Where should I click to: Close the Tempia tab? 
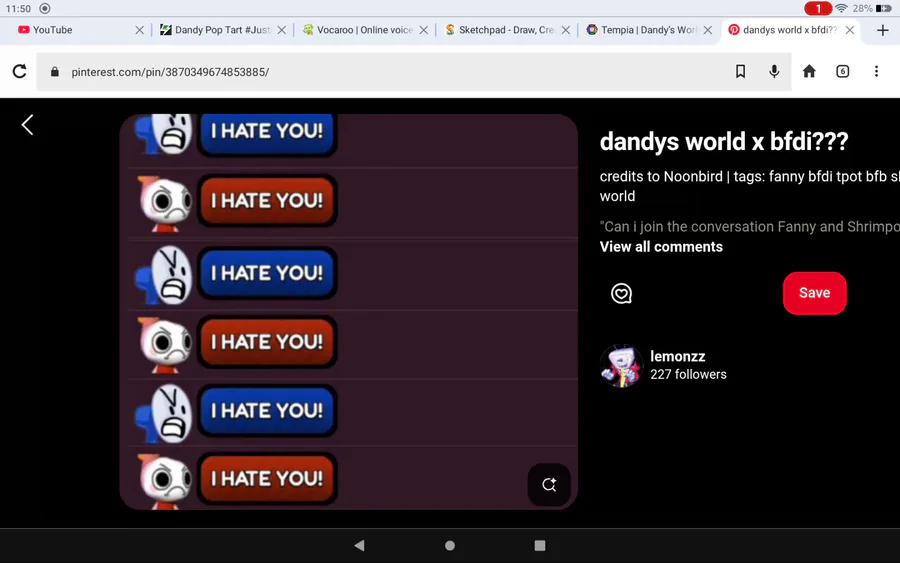708,30
